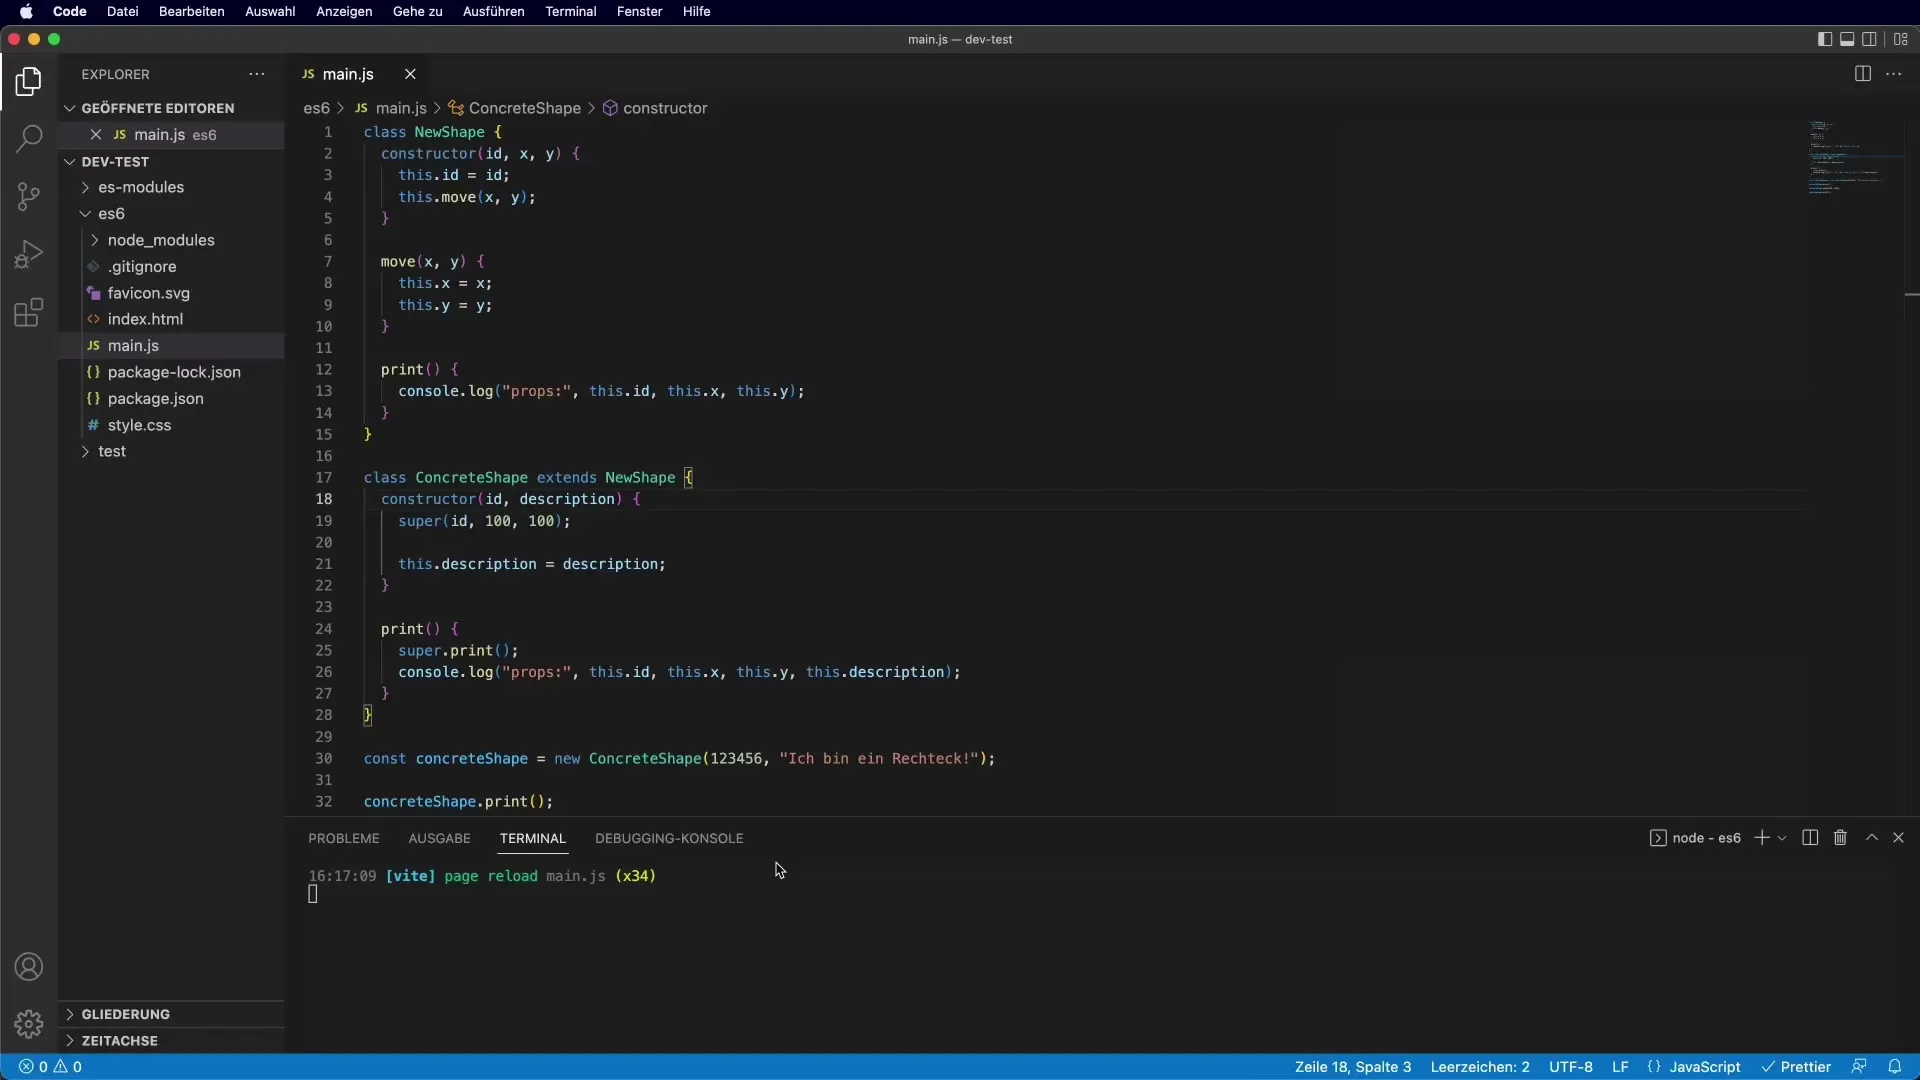Screen dimensions: 1920x1080
Task: Open Run and Debug view
Action: tap(29, 254)
